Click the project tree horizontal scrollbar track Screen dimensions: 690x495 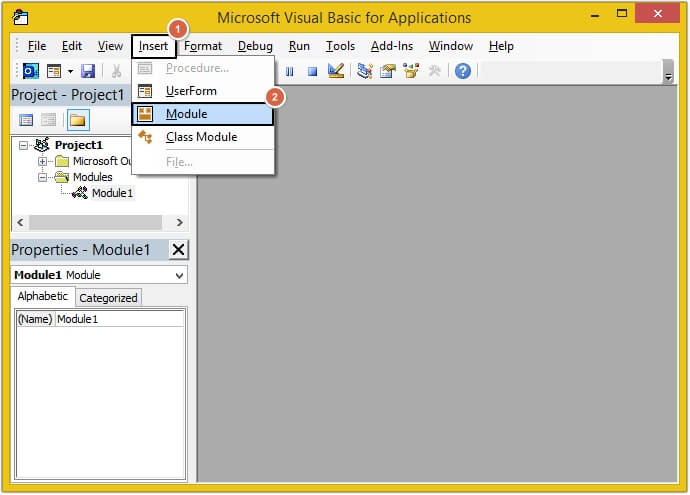click(95, 222)
